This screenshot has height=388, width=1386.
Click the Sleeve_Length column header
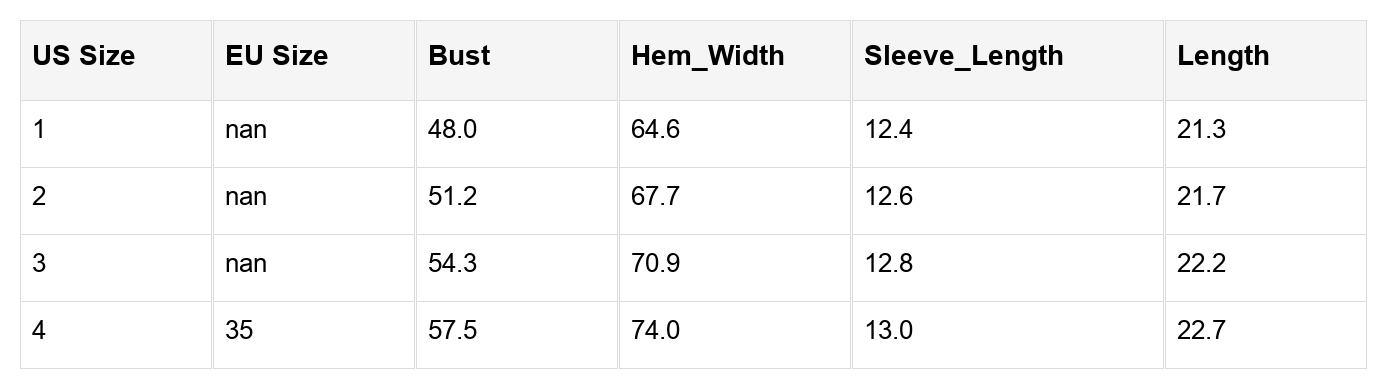[1008, 60]
